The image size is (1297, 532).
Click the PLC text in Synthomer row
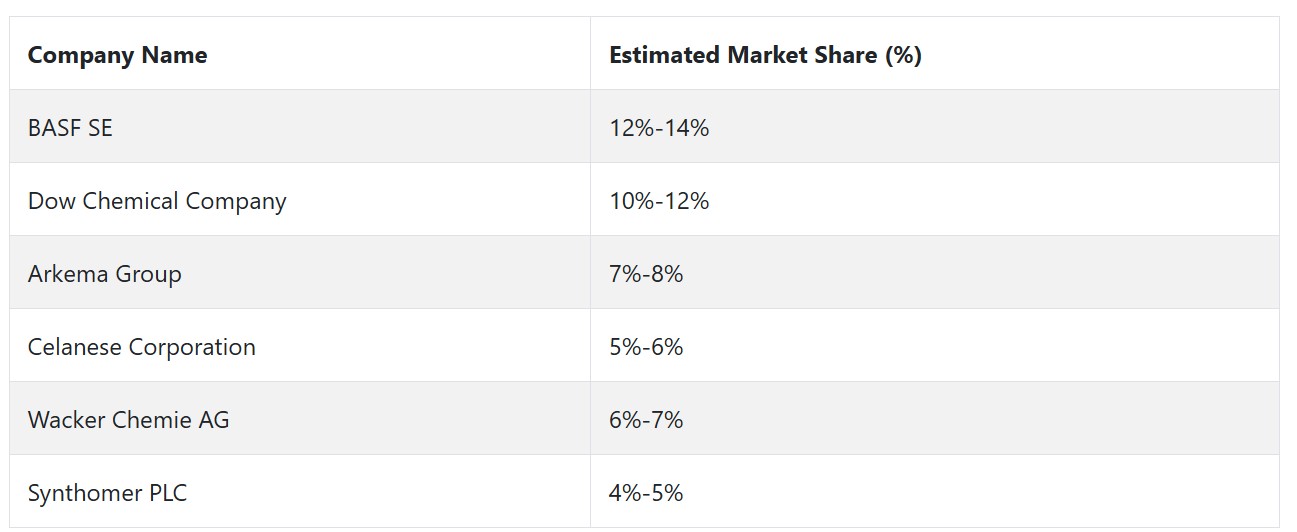pos(167,493)
